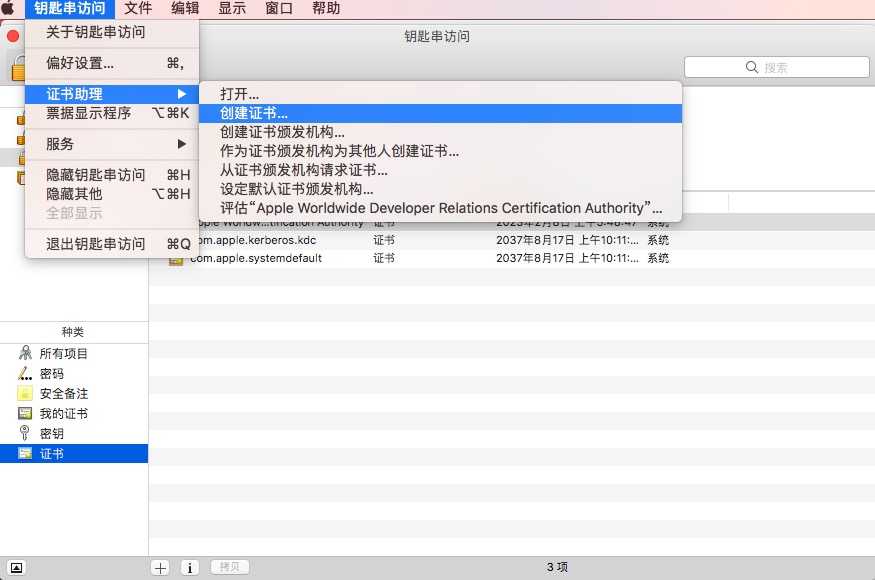Select 关于钥匙串访问
This screenshot has width=875, height=580.
[x=112, y=32]
